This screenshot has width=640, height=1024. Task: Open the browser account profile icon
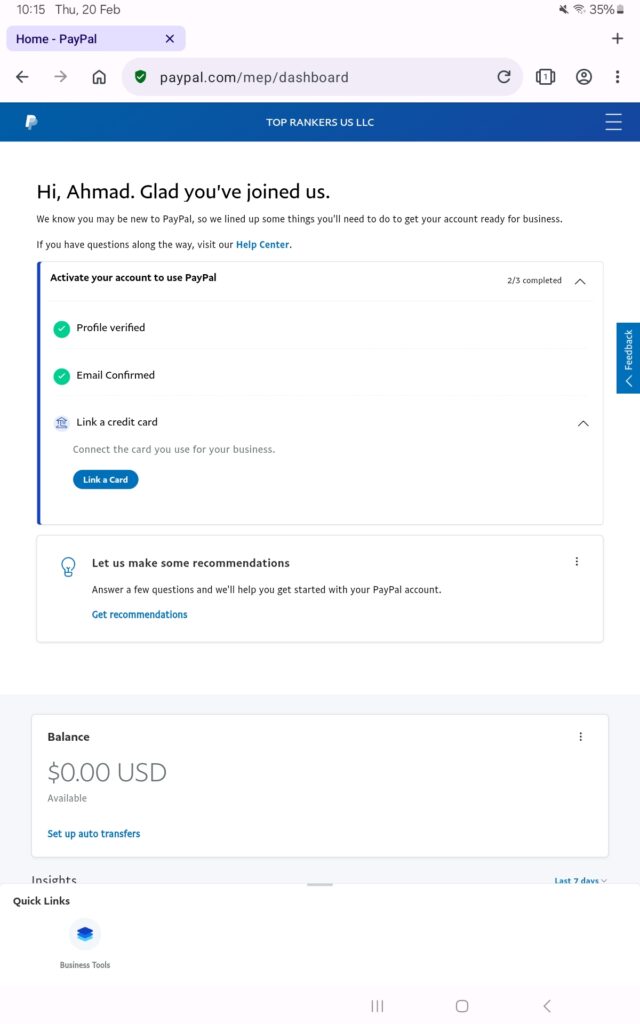(x=584, y=77)
